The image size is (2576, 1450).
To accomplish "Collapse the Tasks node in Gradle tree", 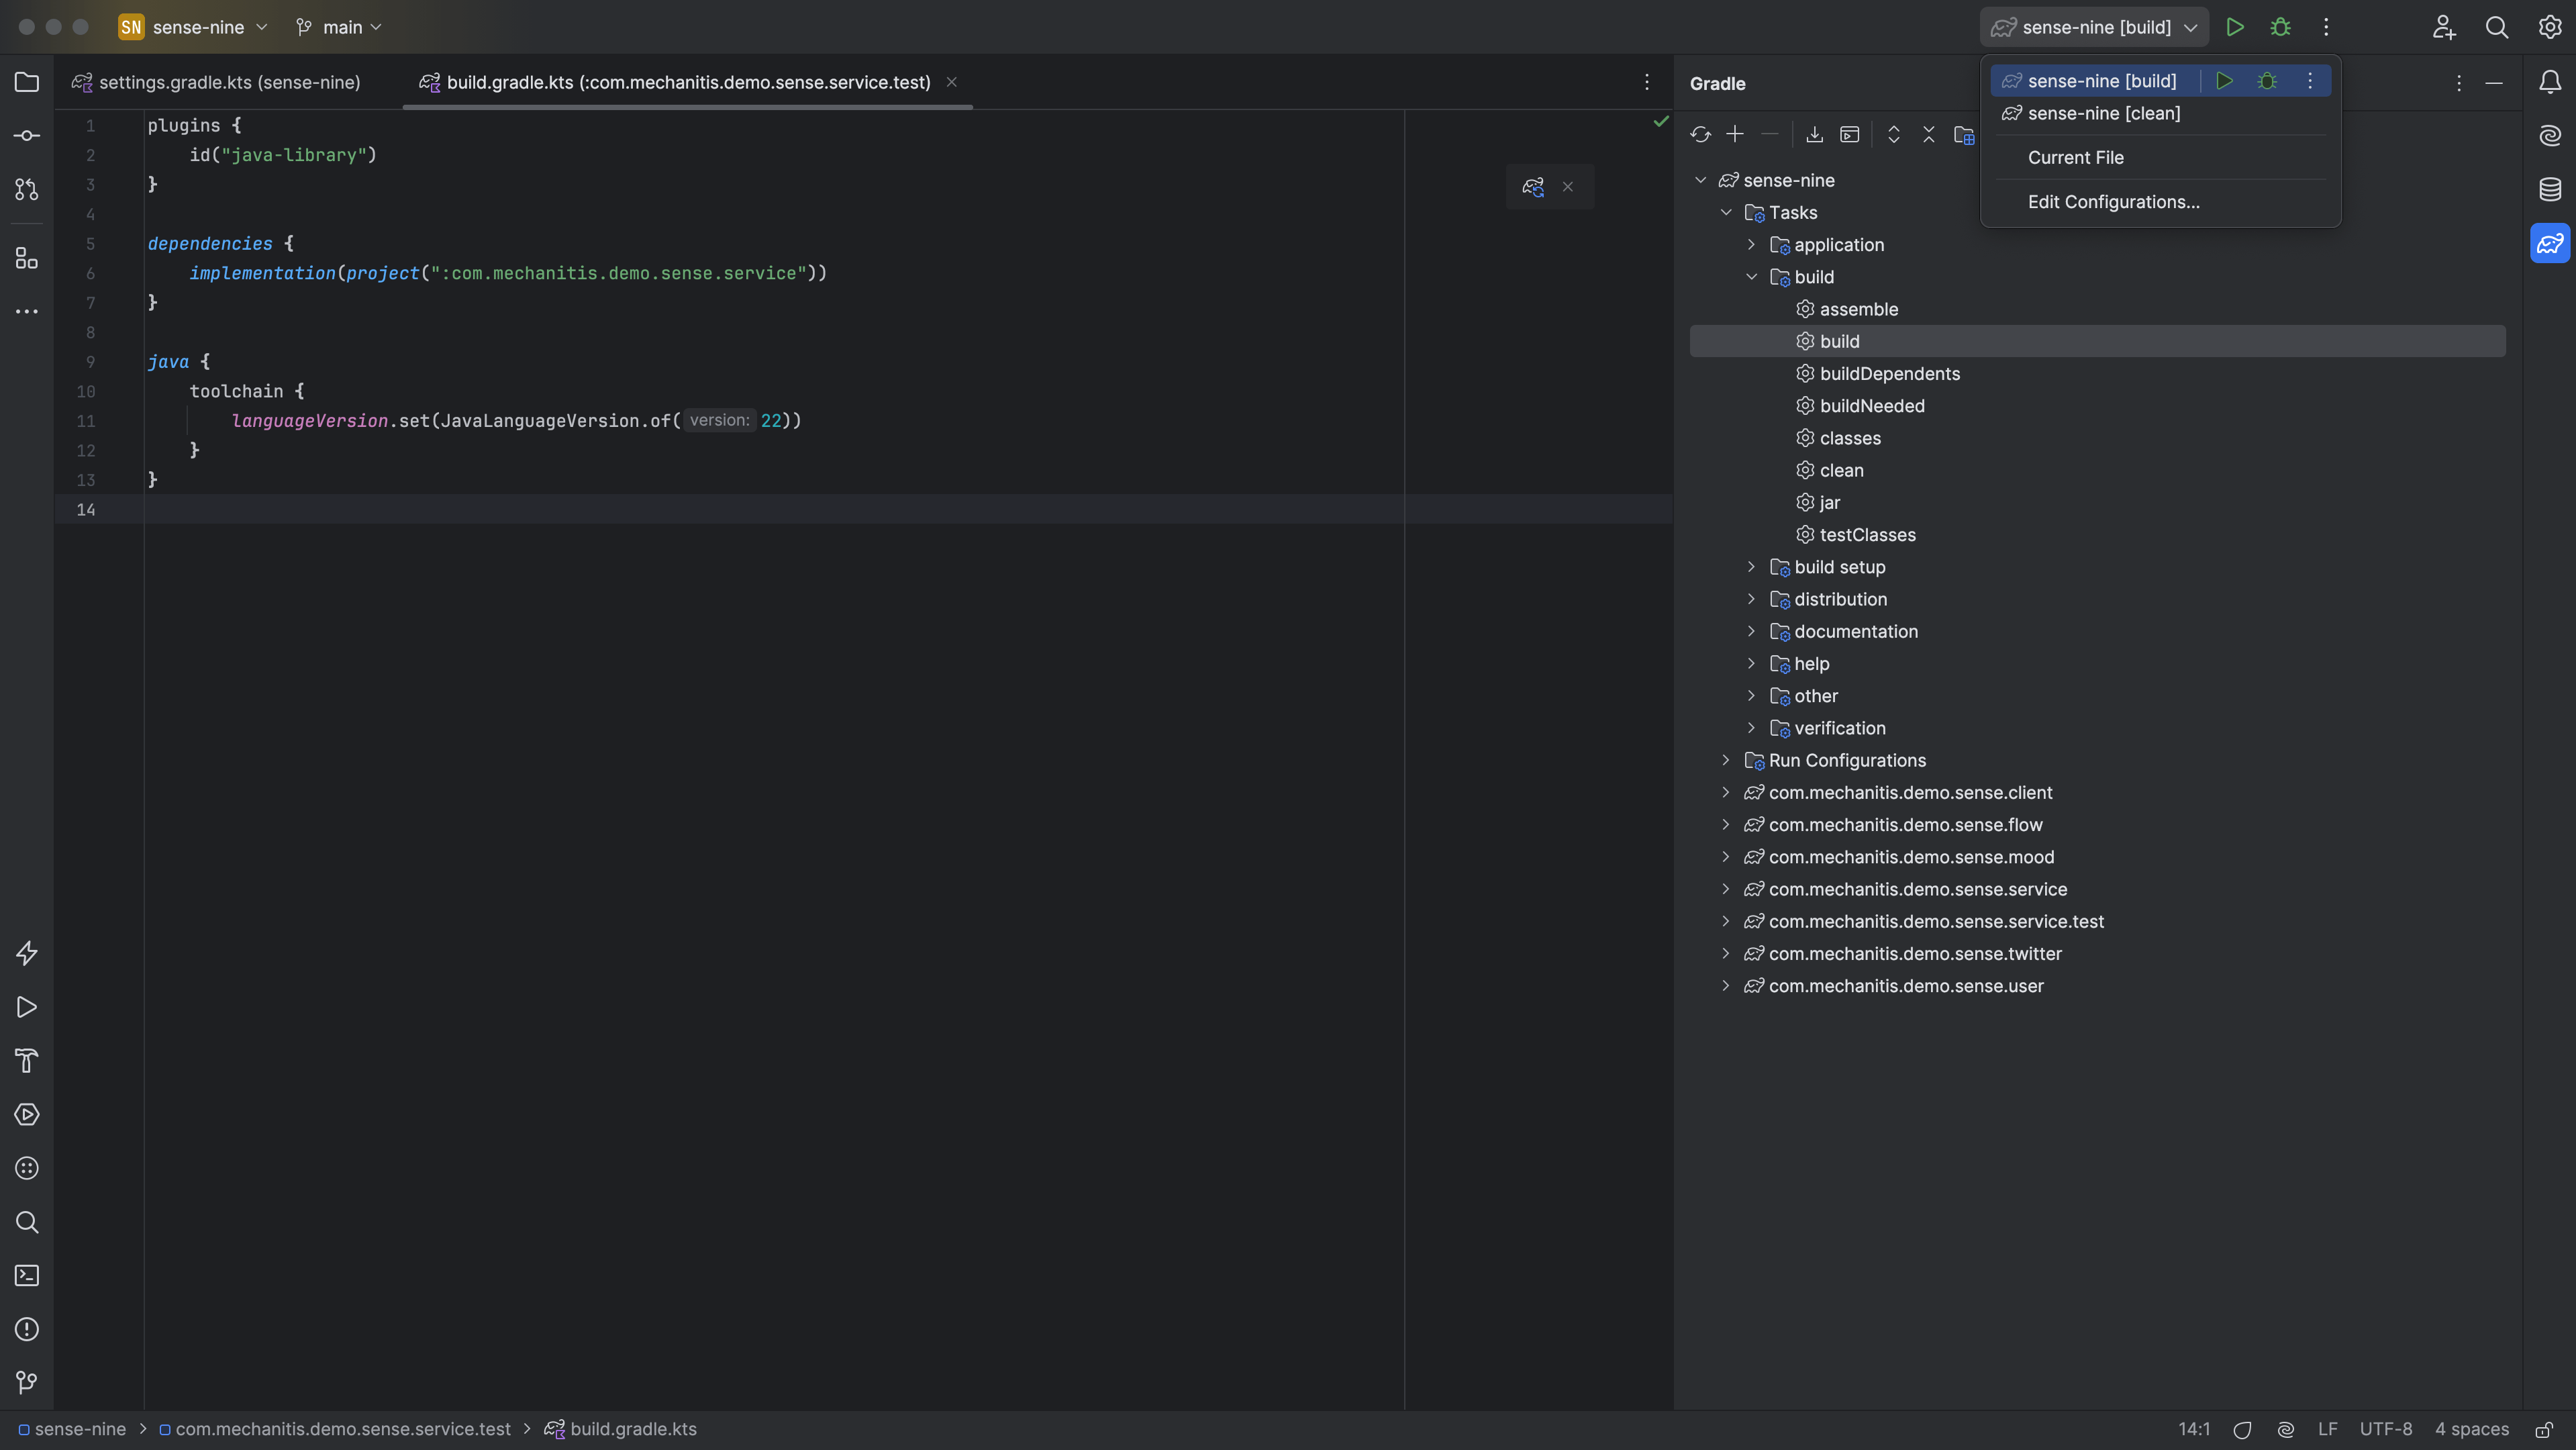I will (x=1727, y=212).
